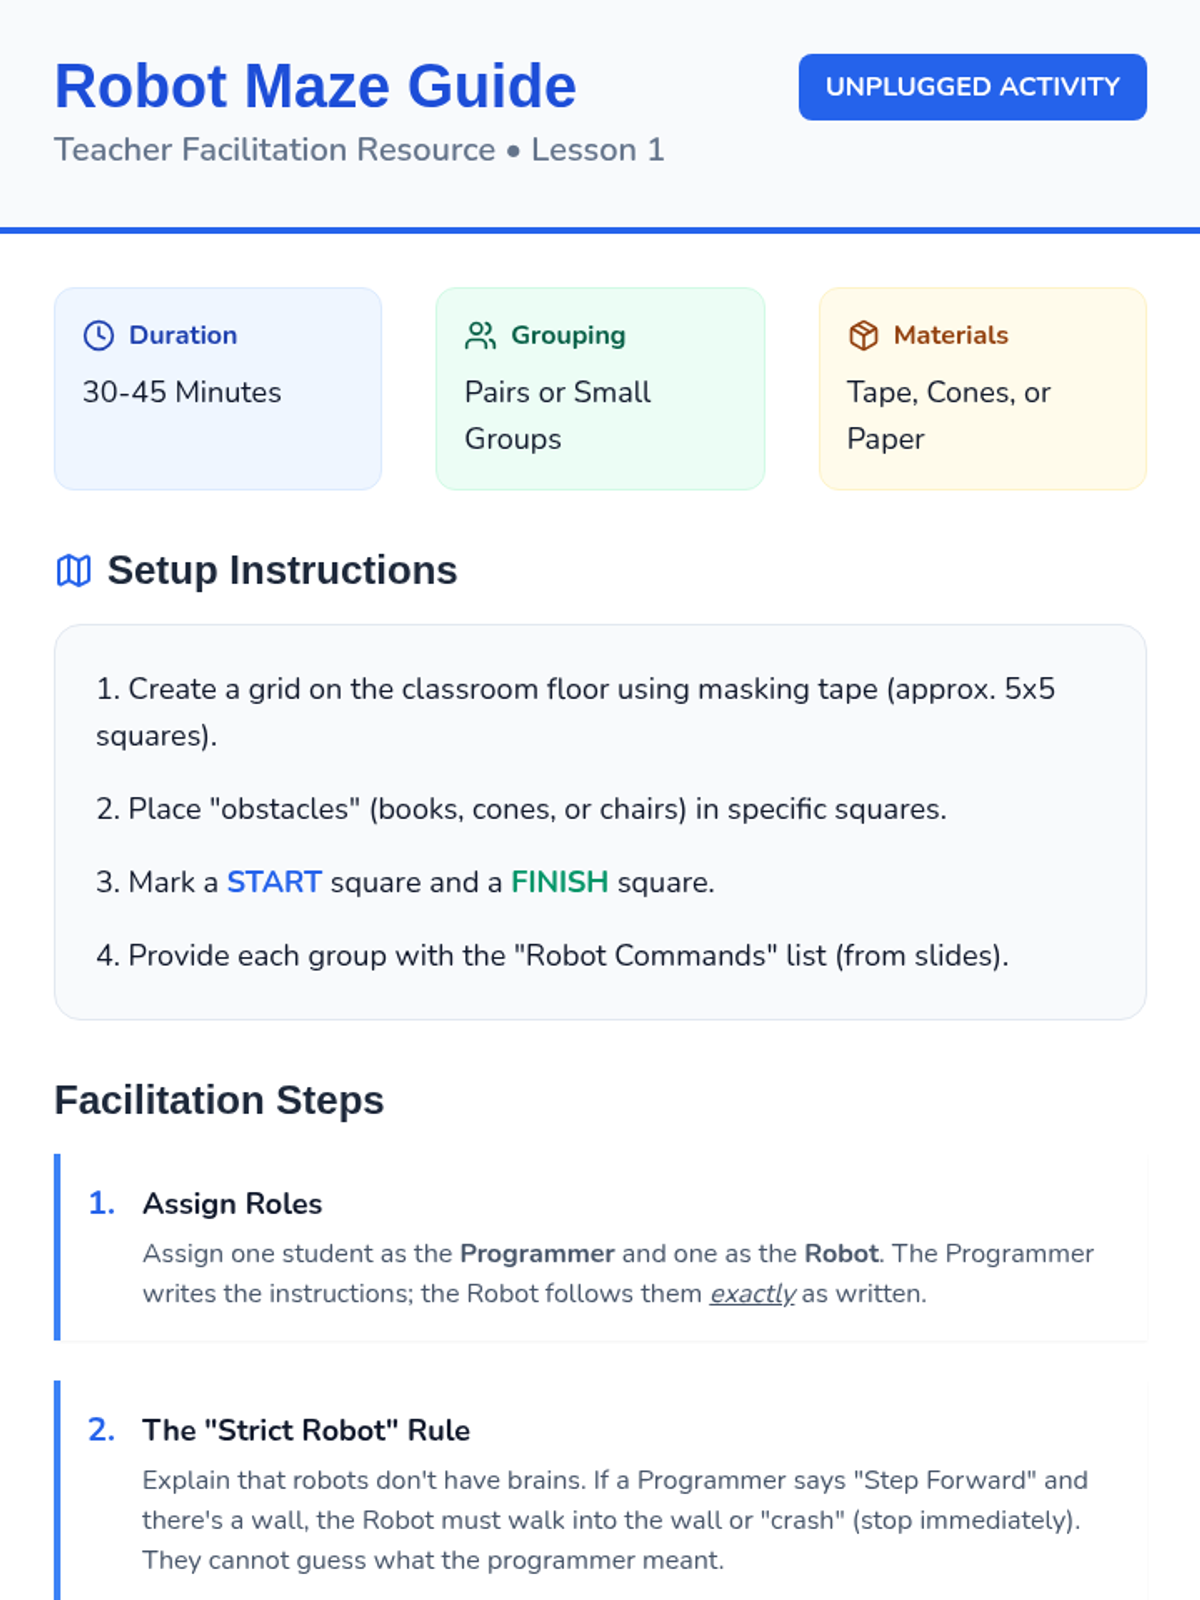Open the Materials info card
The image size is (1200, 1600).
[983, 389]
